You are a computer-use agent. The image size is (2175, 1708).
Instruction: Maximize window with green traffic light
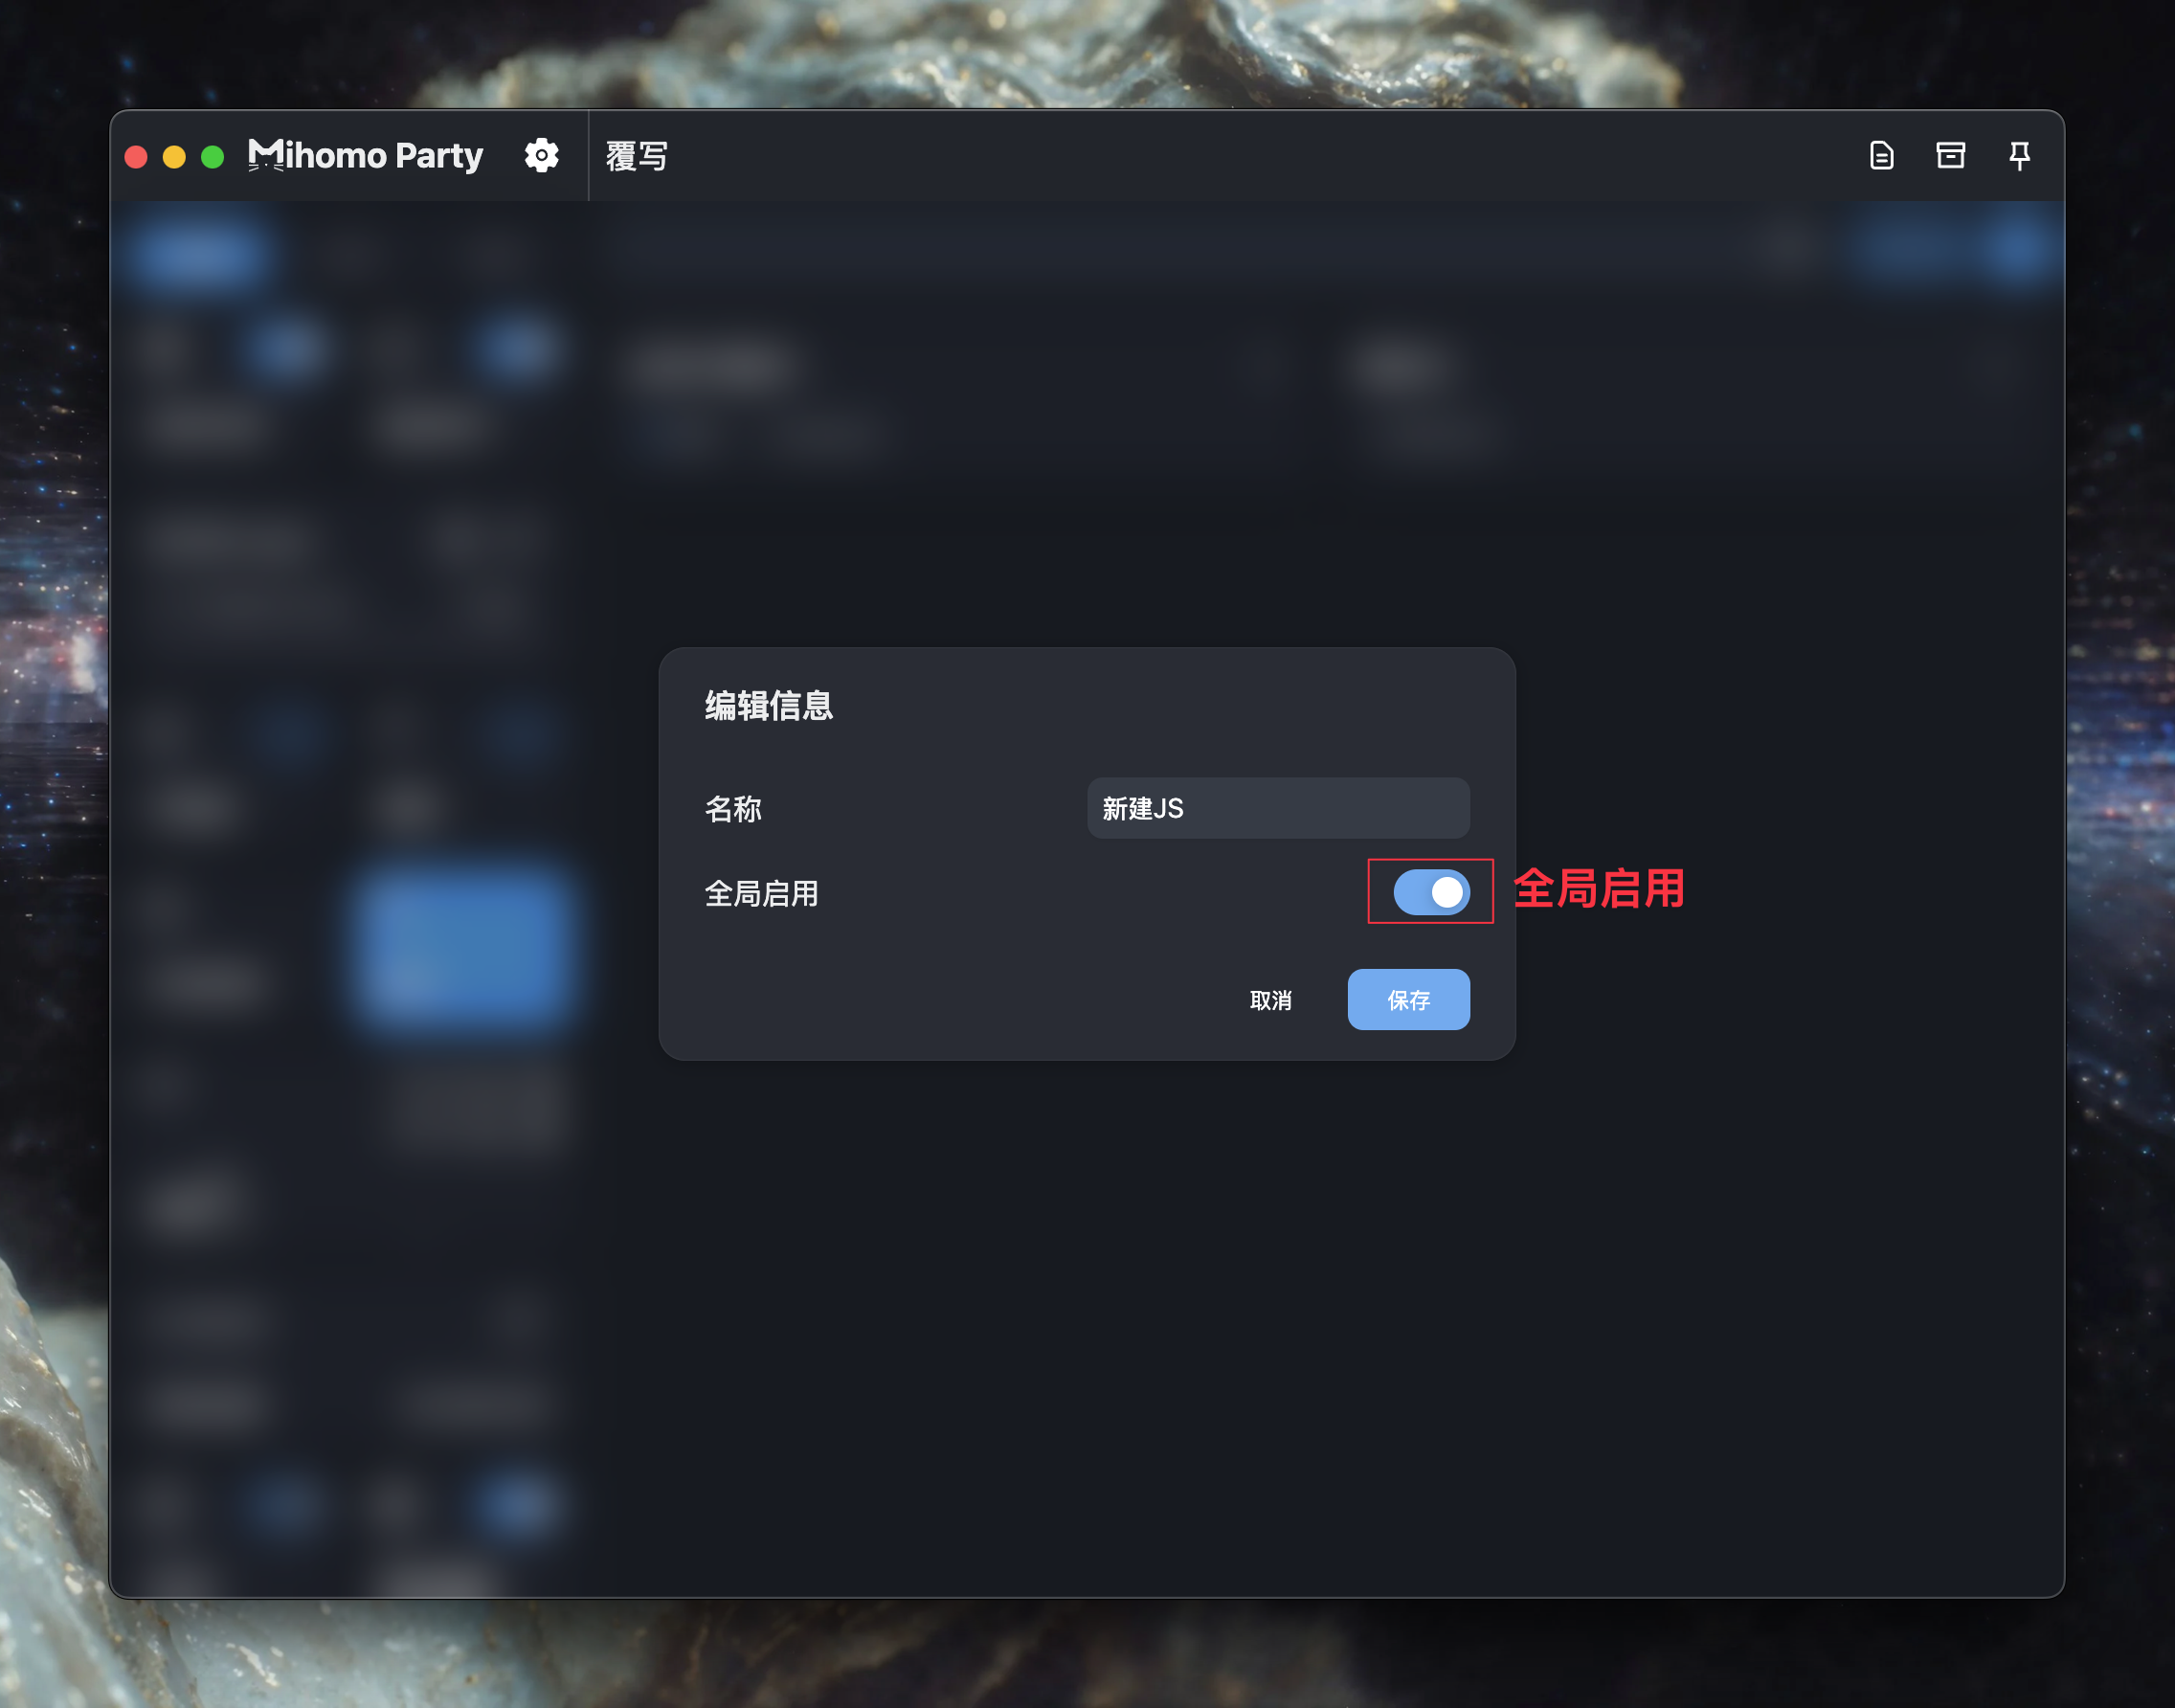tap(212, 157)
